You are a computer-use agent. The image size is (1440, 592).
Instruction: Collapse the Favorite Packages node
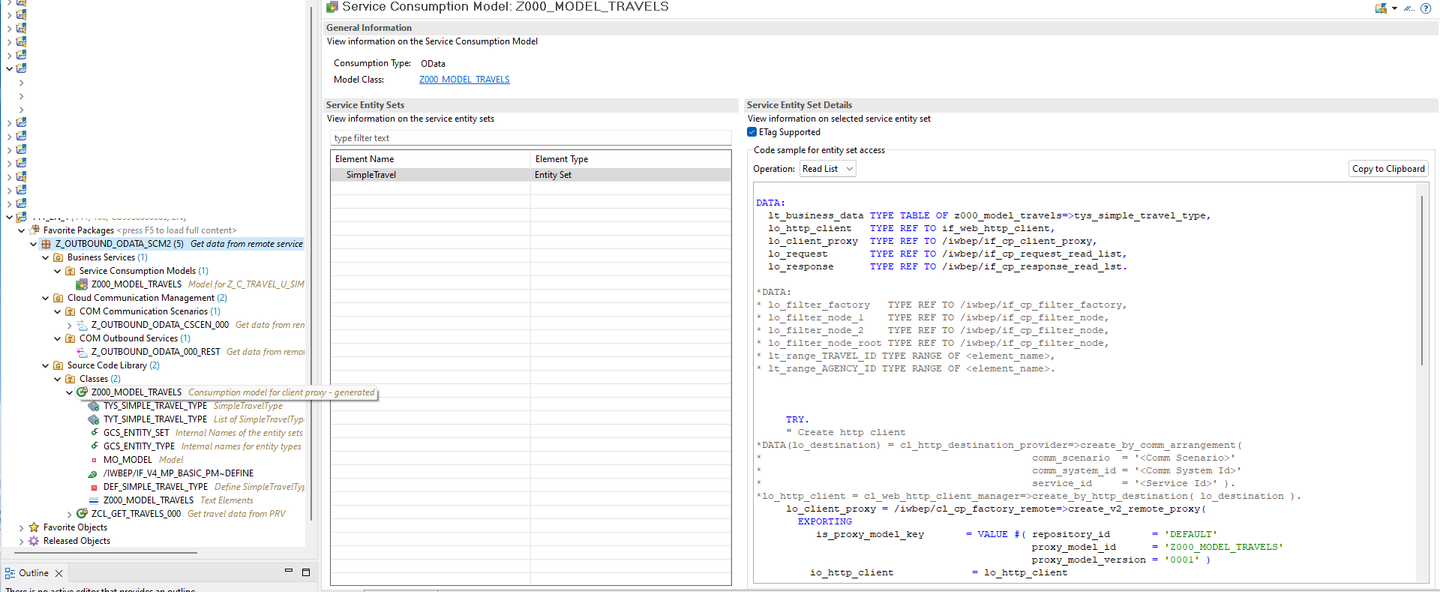pos(22,230)
